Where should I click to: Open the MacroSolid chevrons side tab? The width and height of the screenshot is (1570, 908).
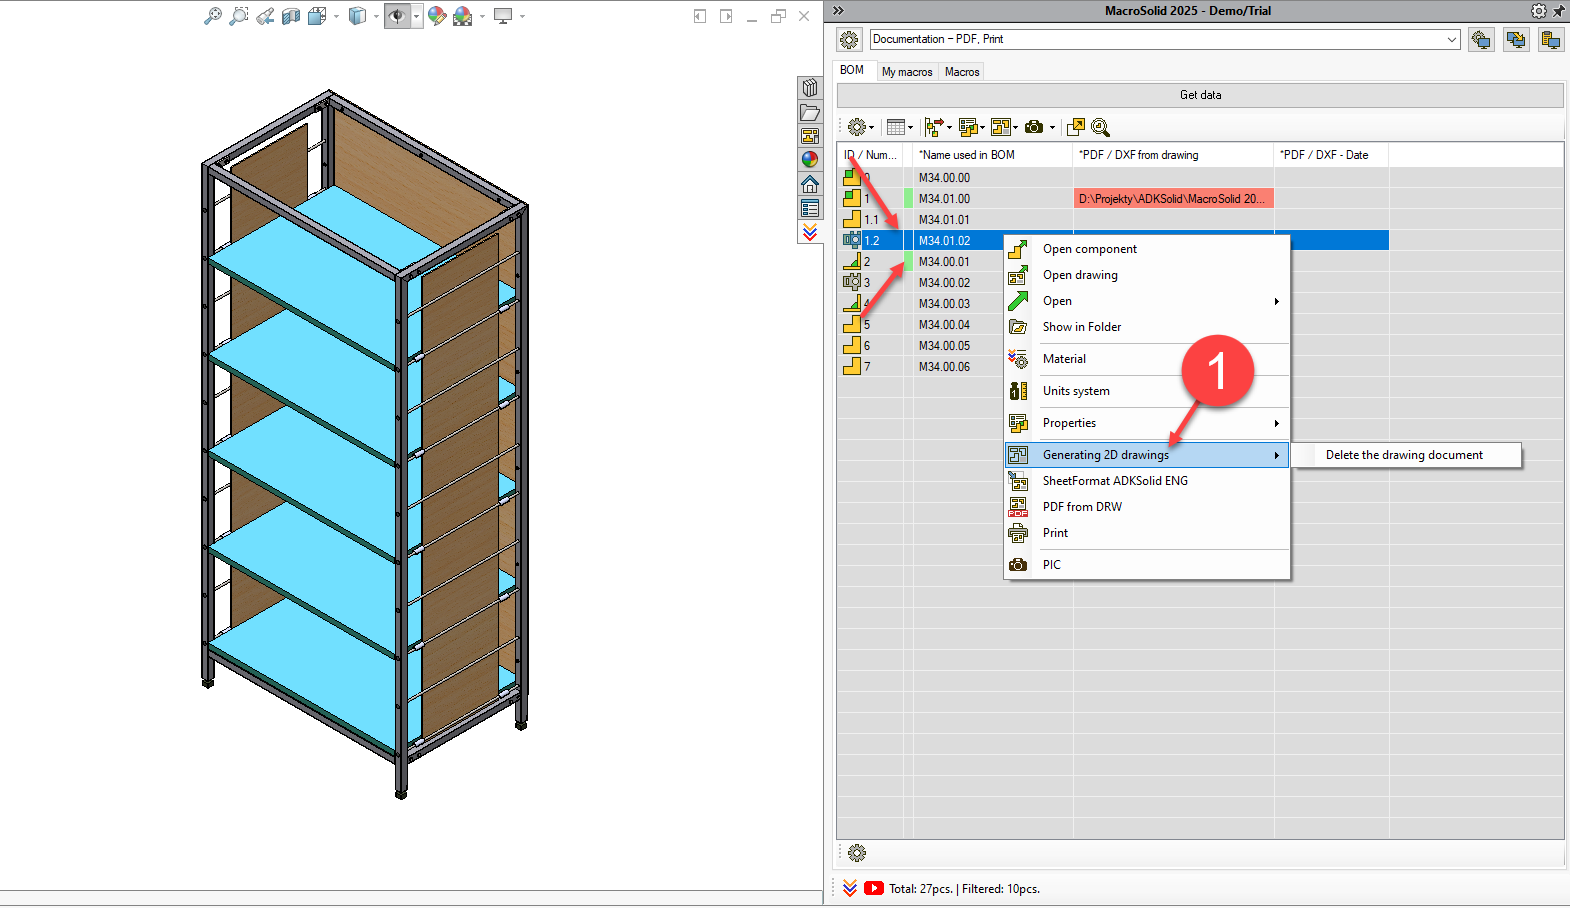[810, 232]
